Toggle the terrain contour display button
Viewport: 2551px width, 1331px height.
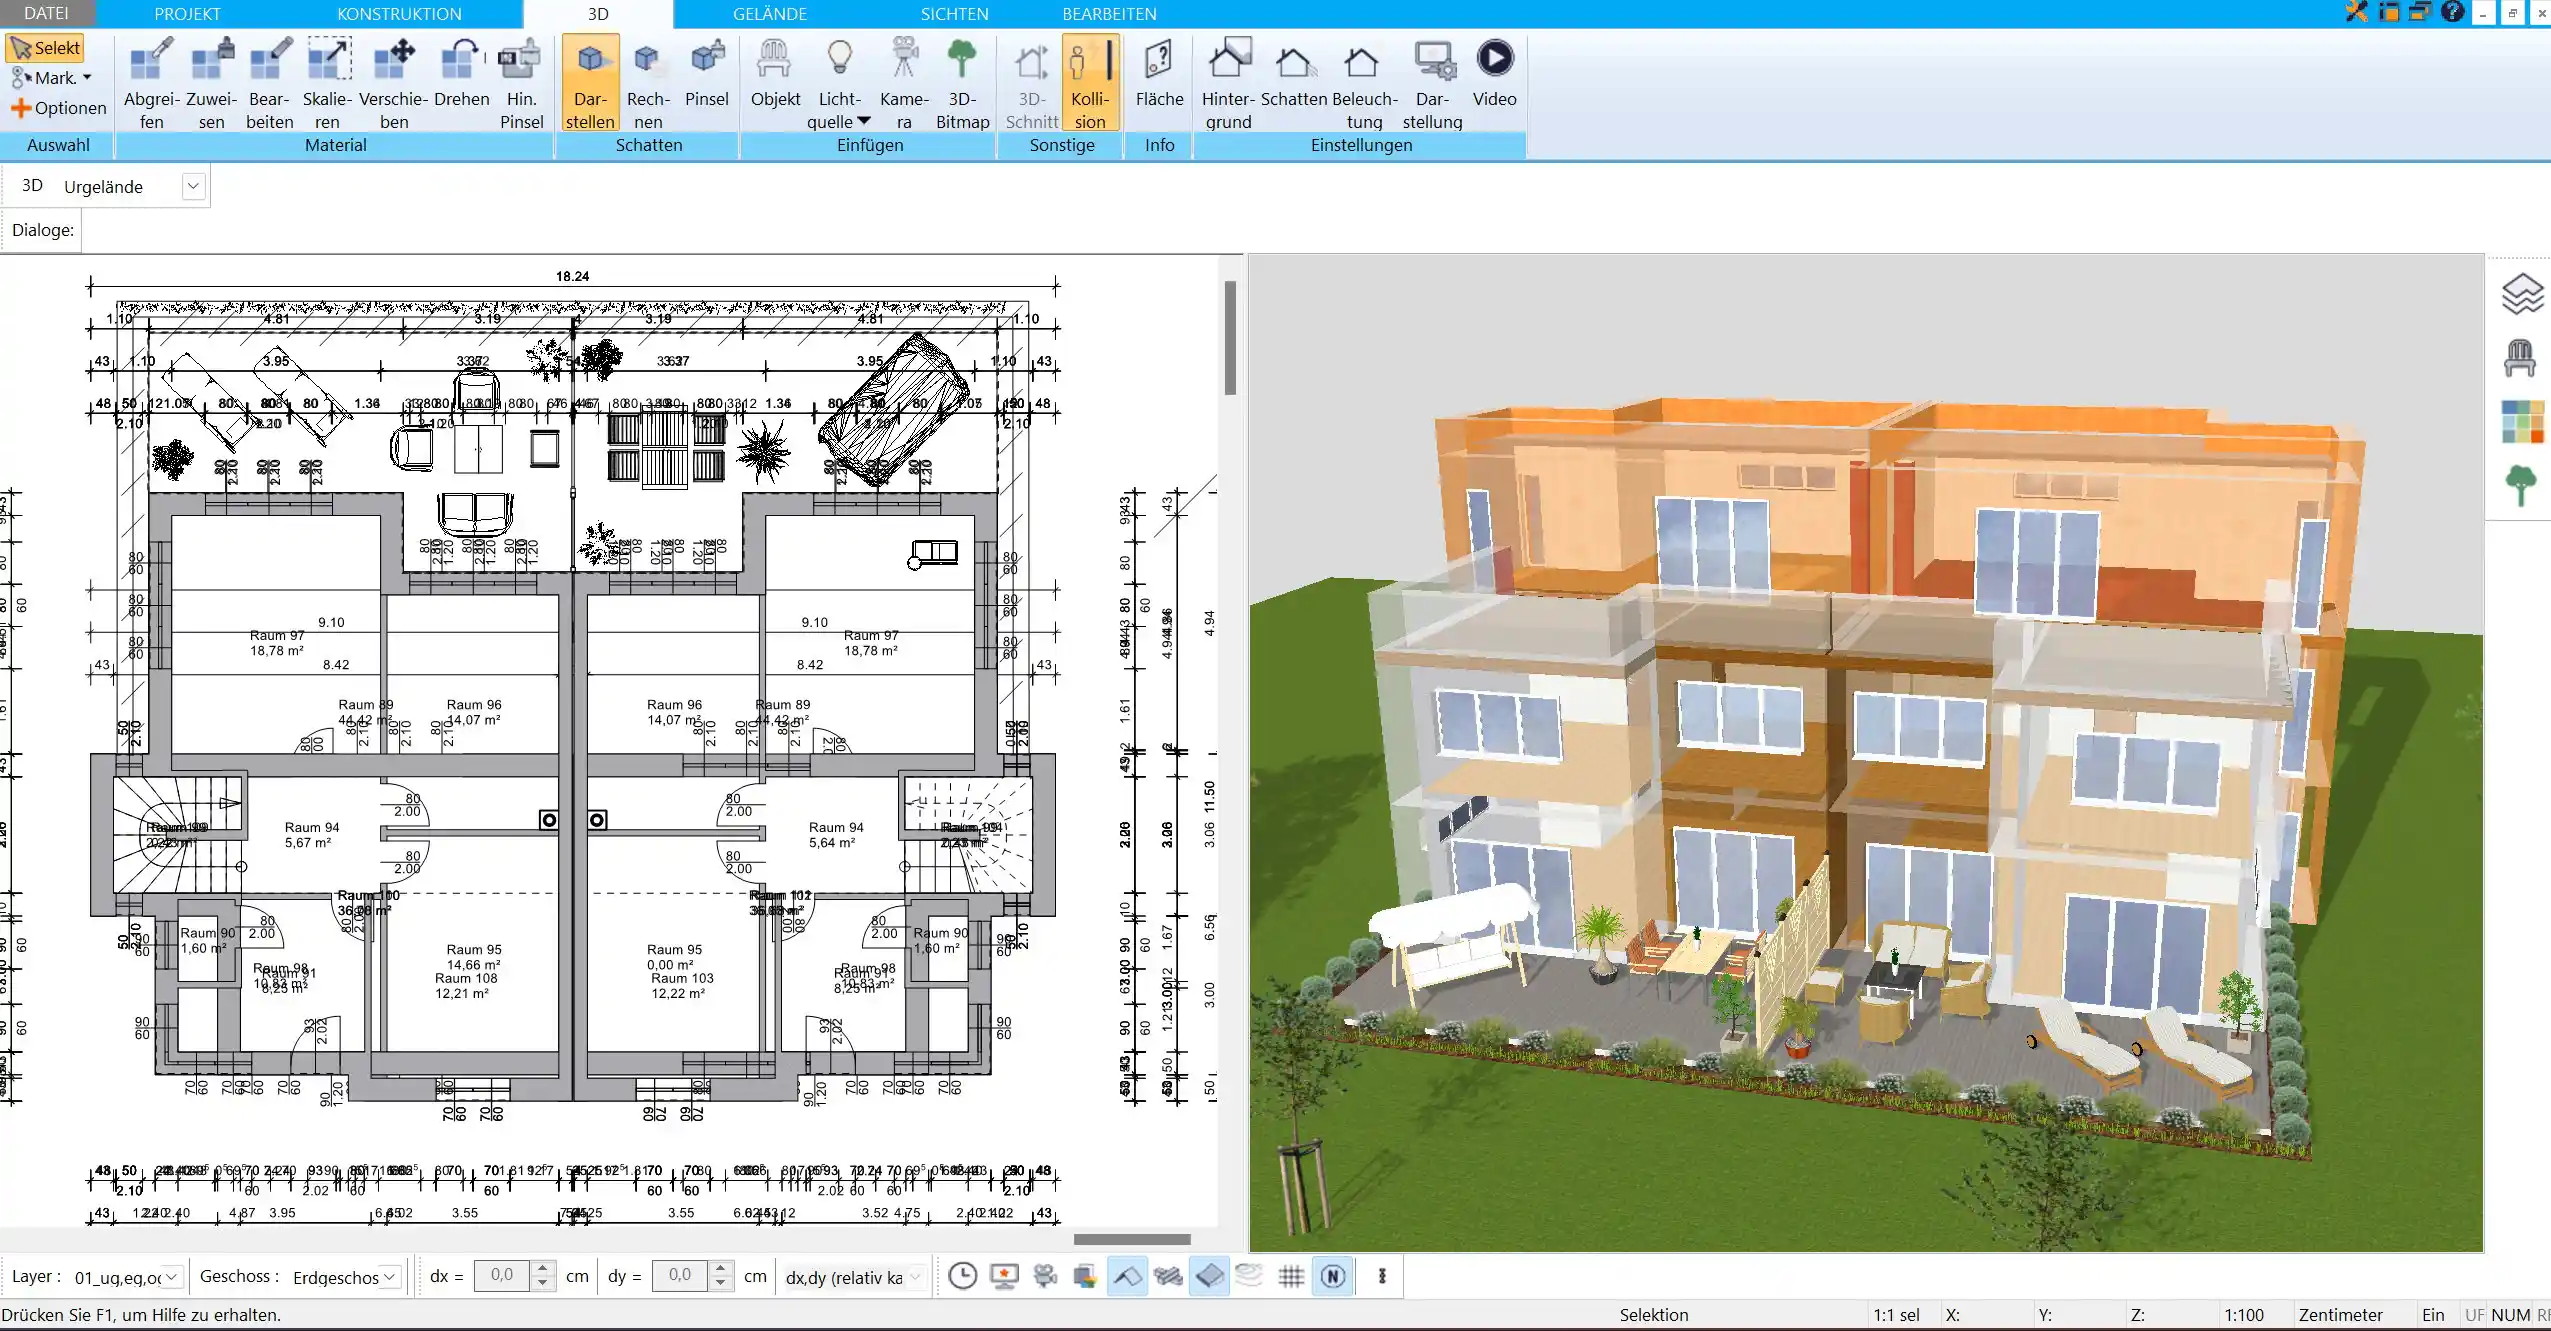1249,1276
